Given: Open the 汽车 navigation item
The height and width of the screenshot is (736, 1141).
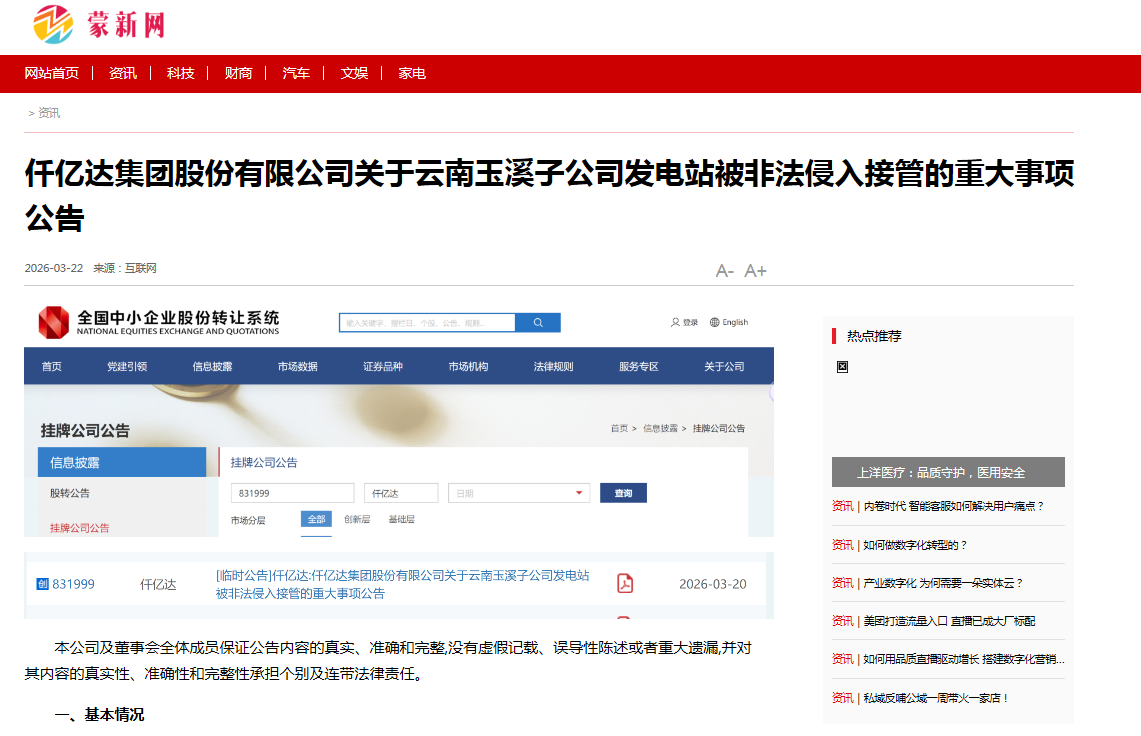Looking at the screenshot, I should click(x=296, y=74).
